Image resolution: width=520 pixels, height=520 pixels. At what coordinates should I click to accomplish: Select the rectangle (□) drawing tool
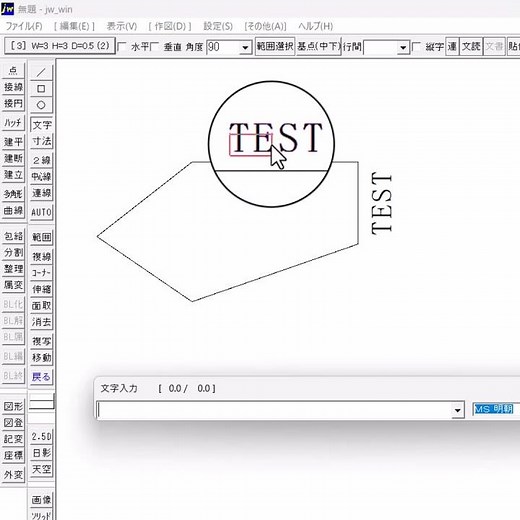coord(41,88)
